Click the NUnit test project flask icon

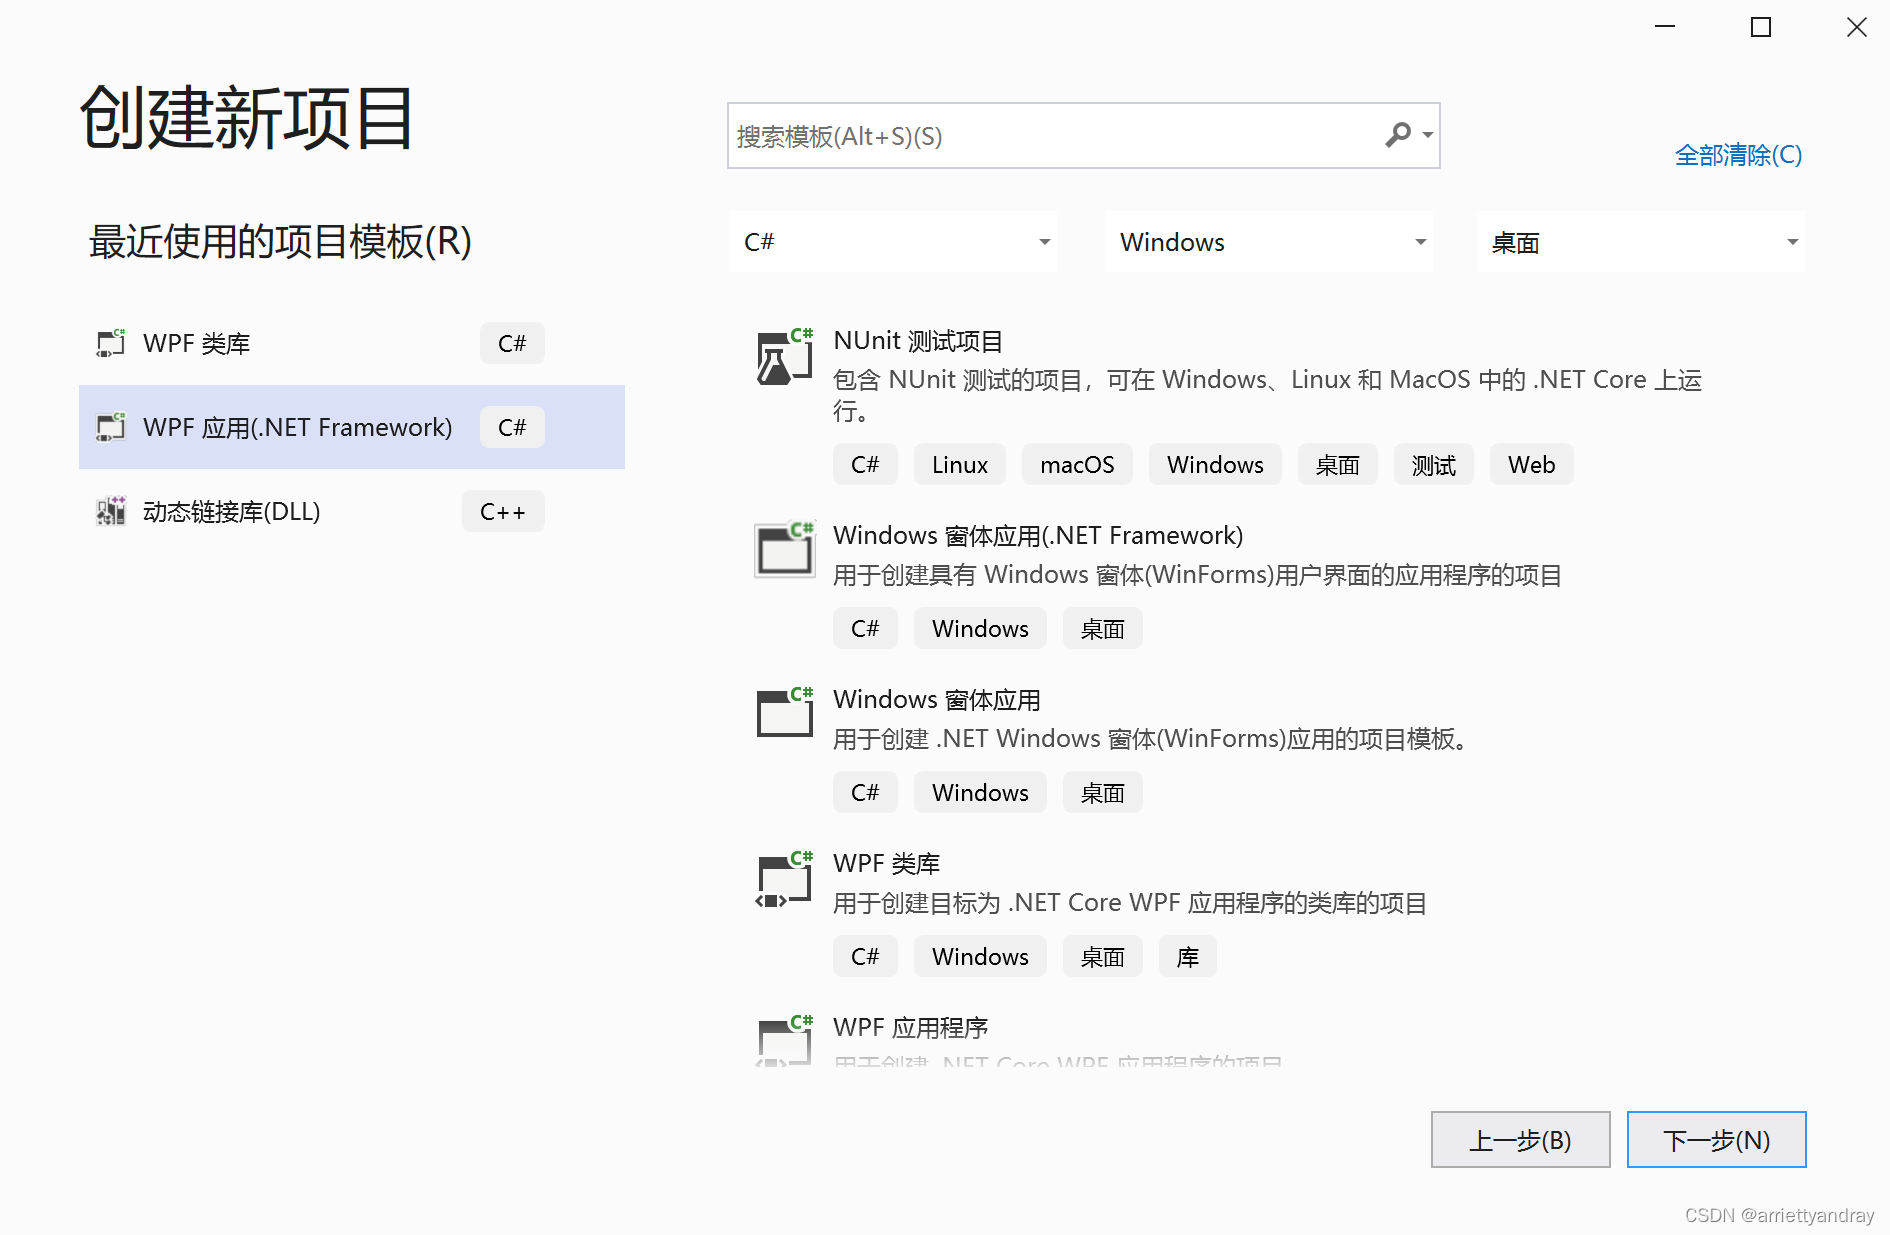pyautogui.click(x=785, y=357)
